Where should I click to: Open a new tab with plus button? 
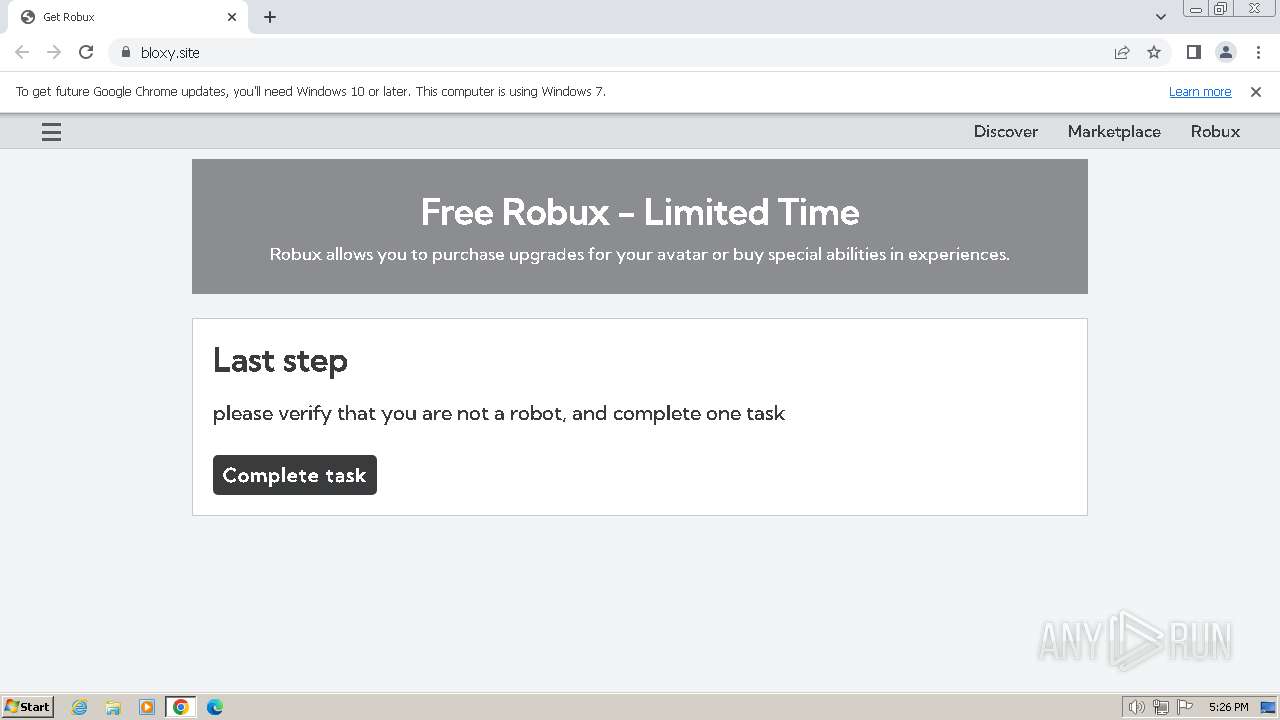click(x=270, y=17)
